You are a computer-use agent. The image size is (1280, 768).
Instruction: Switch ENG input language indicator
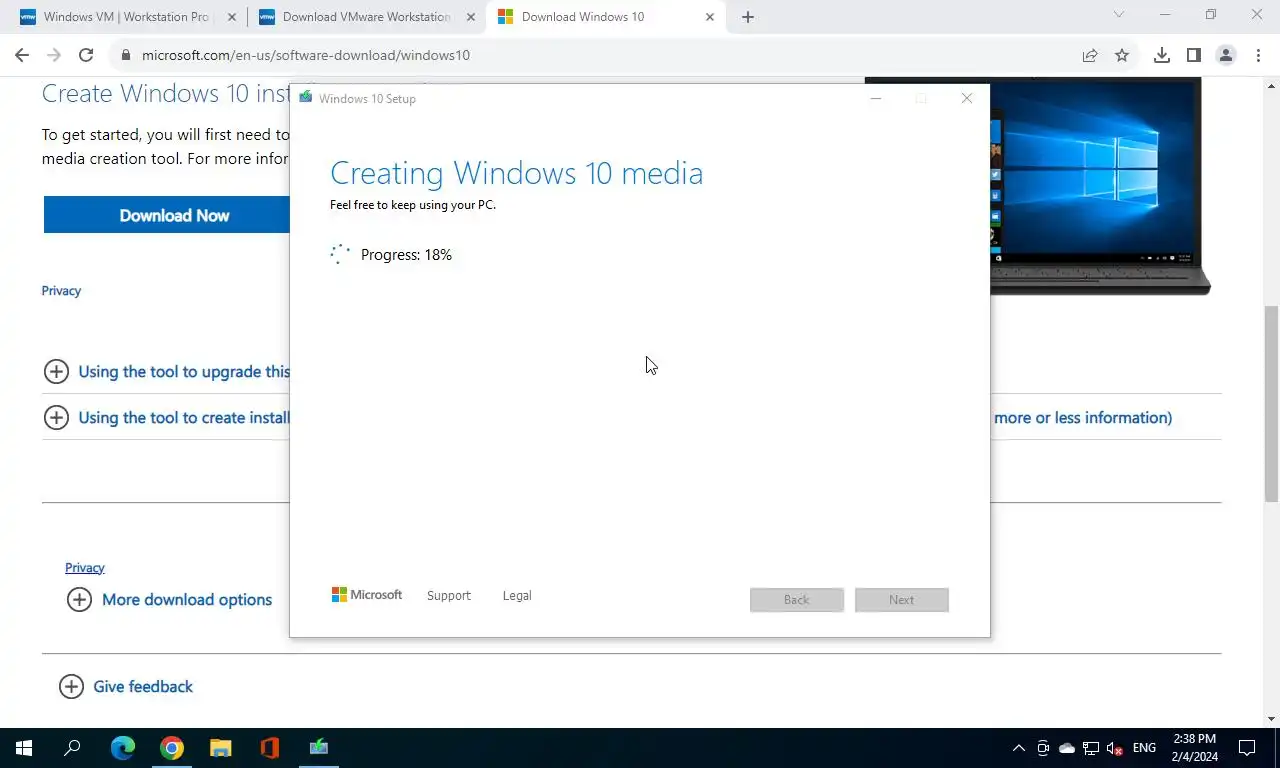(1144, 748)
